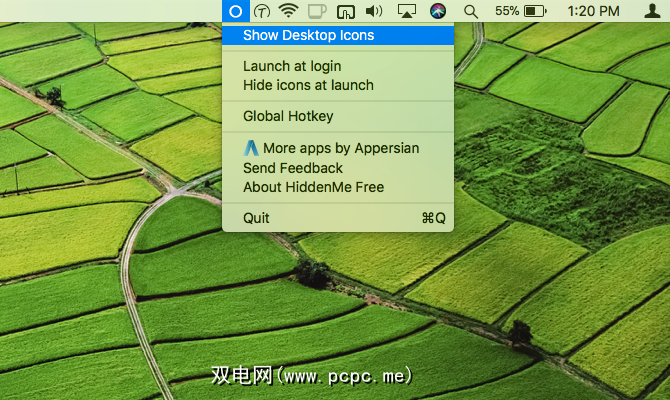670x400 pixels.
Task: Click the coffee cup menu bar icon
Action: (x=317, y=11)
